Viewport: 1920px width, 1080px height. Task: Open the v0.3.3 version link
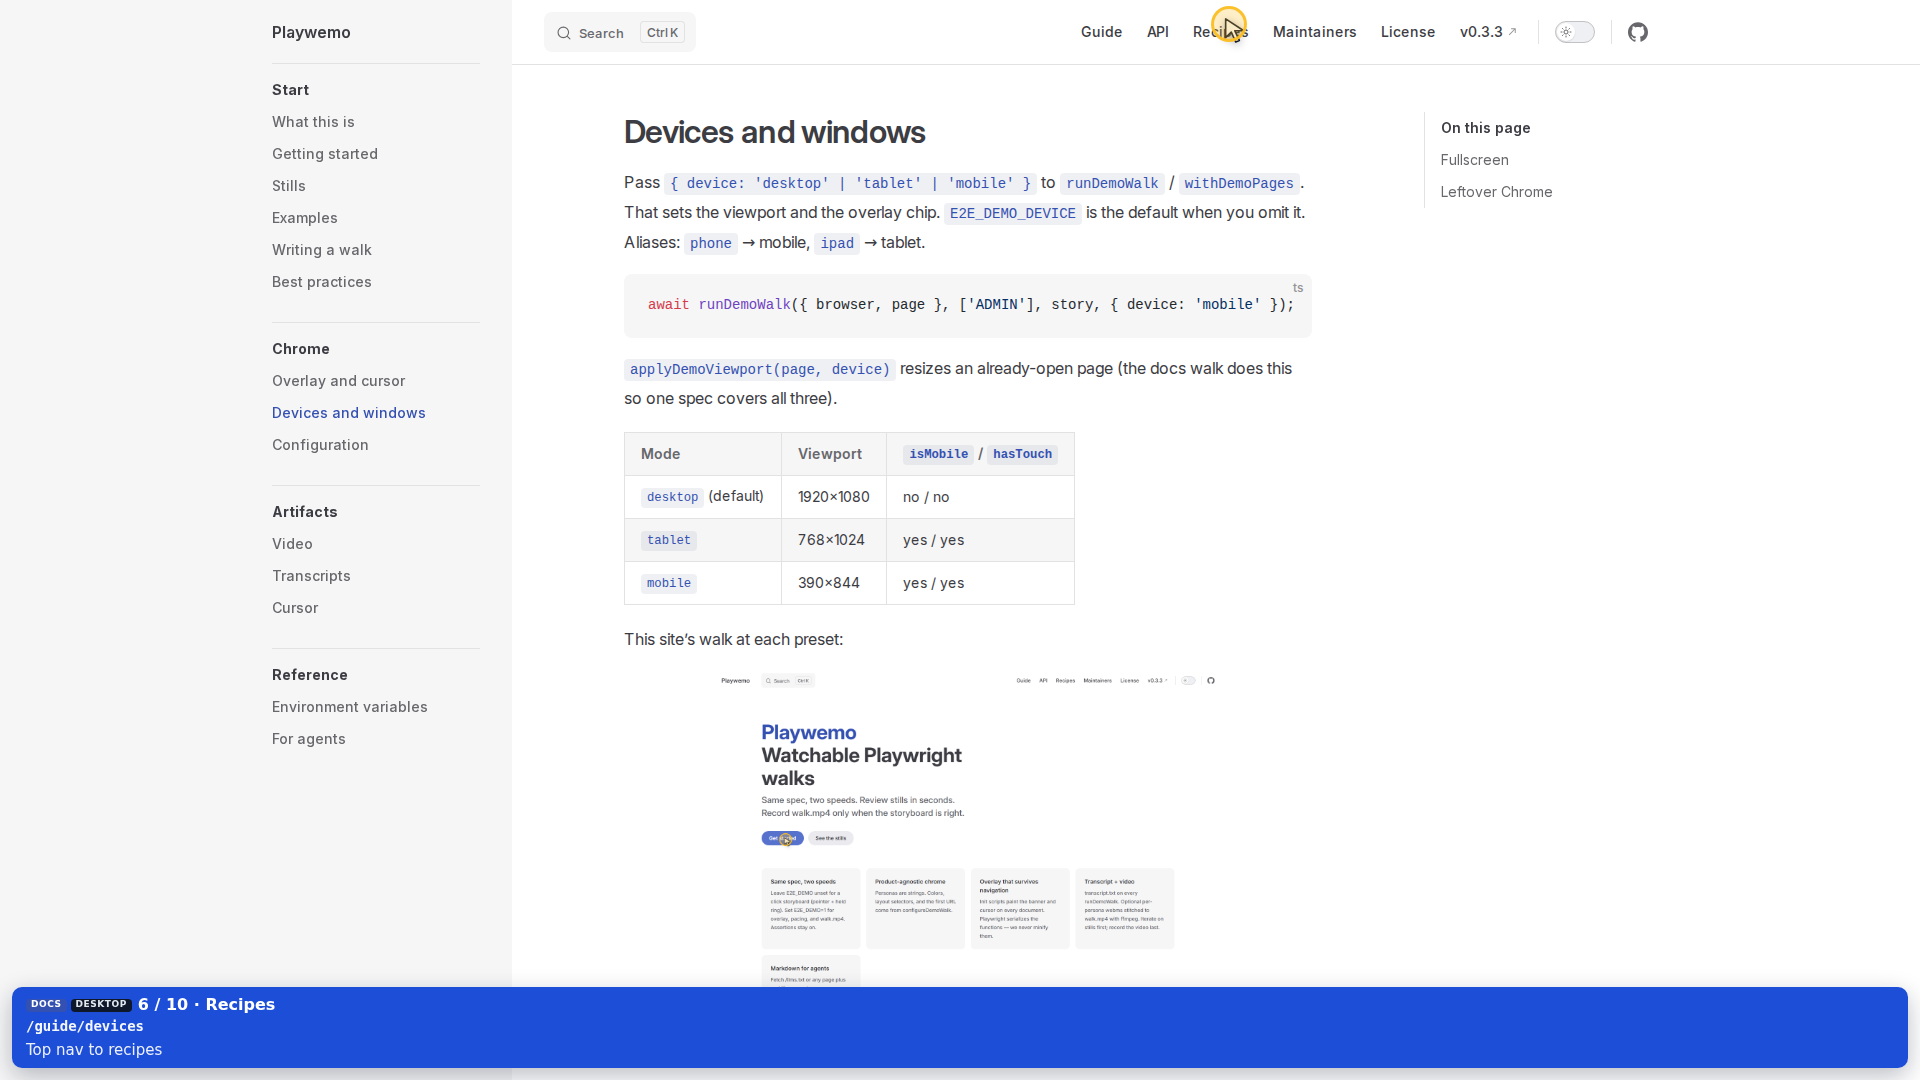1488,32
